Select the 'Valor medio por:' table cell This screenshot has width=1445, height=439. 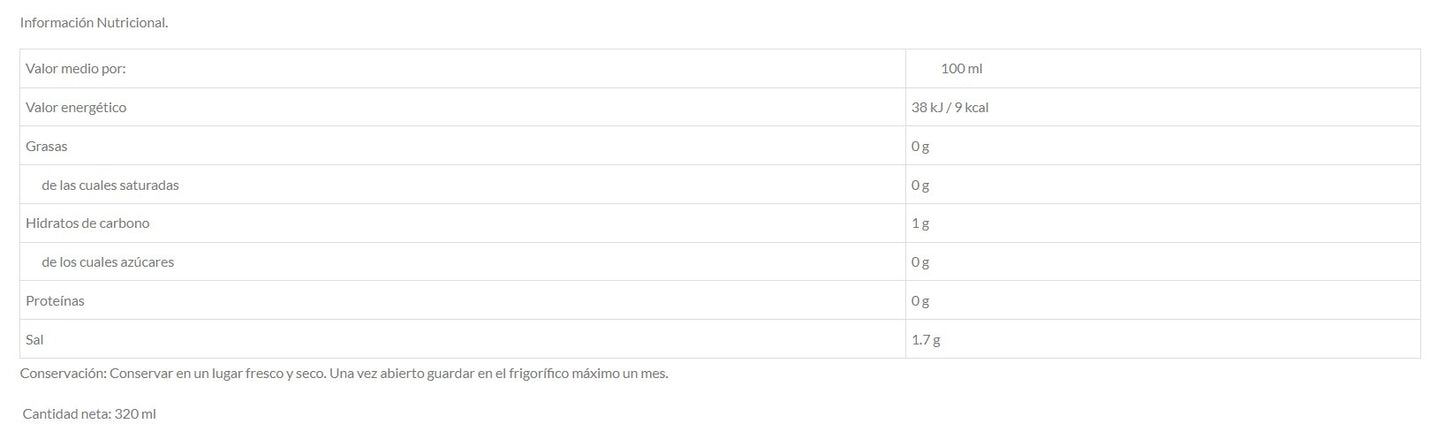click(x=76, y=68)
